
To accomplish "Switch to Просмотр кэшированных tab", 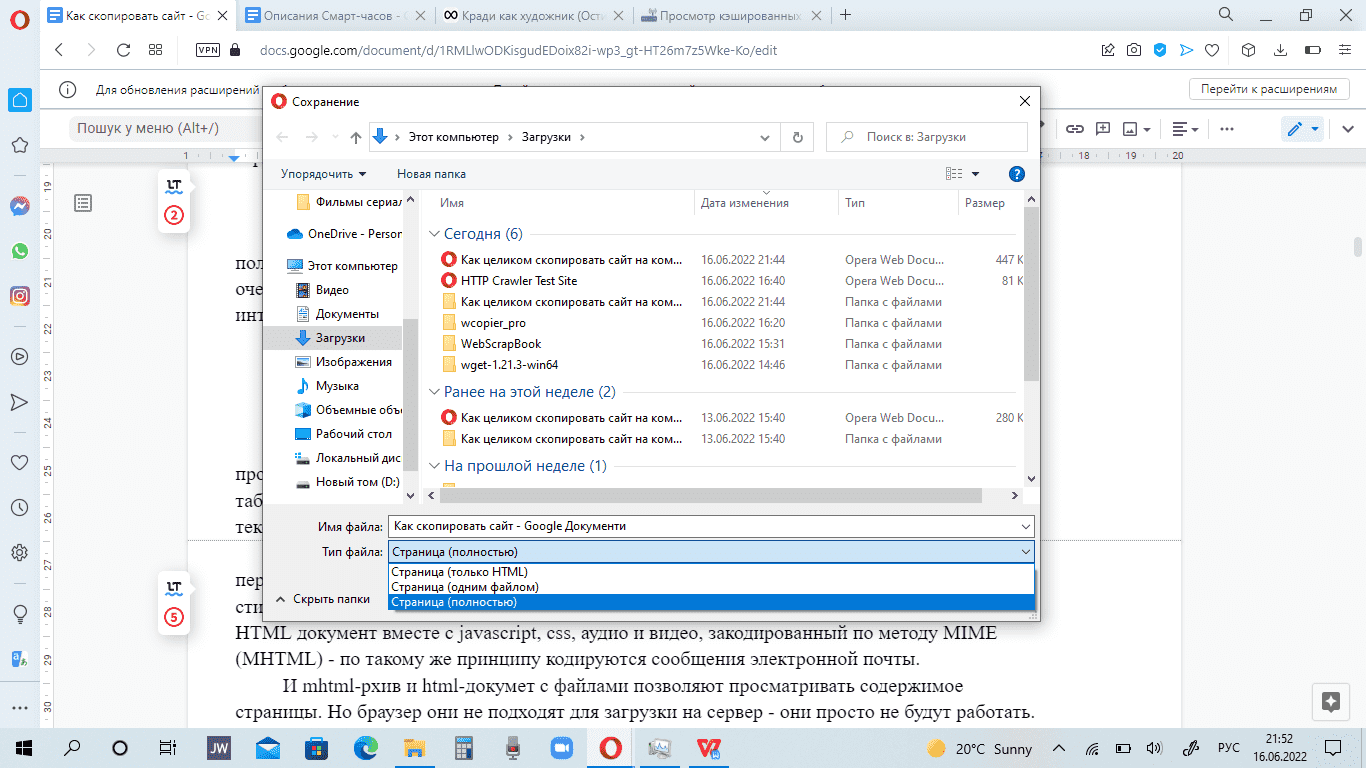I will coord(733,15).
